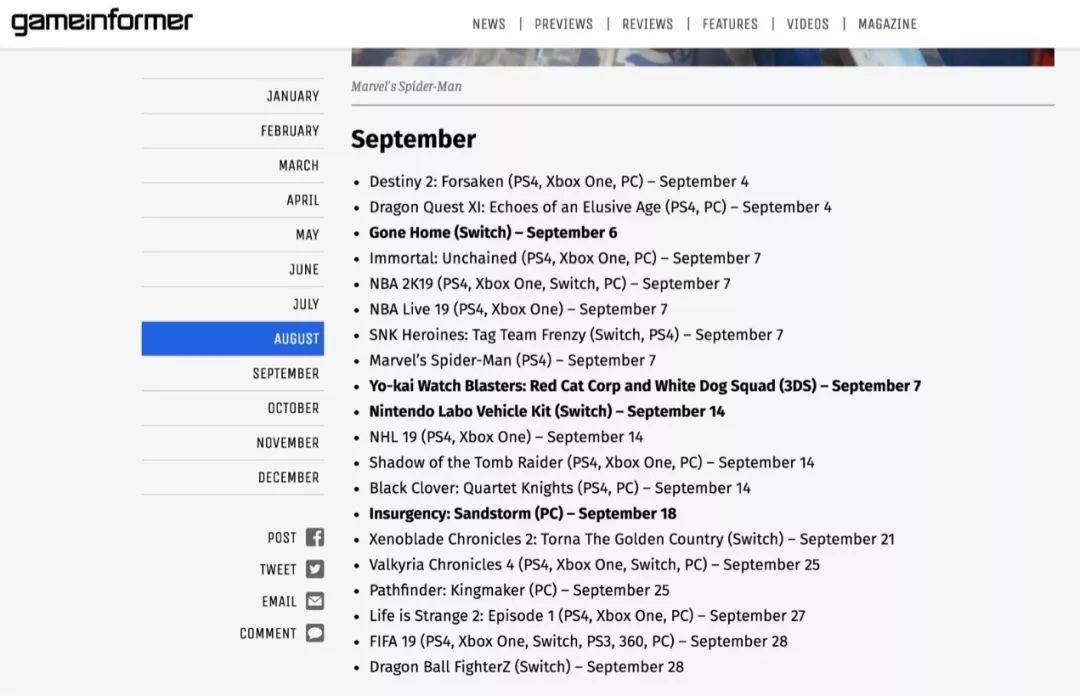Jump to March in month list
This screenshot has width=1080, height=696.
click(233, 165)
